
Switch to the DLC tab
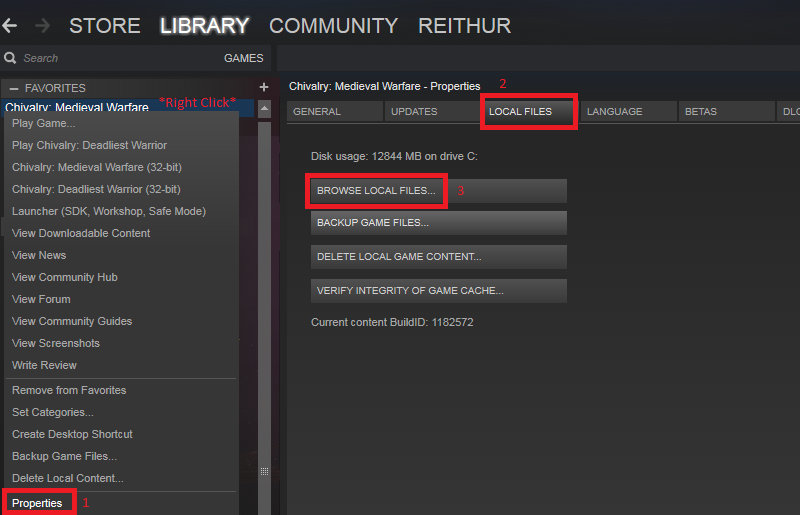coord(788,111)
